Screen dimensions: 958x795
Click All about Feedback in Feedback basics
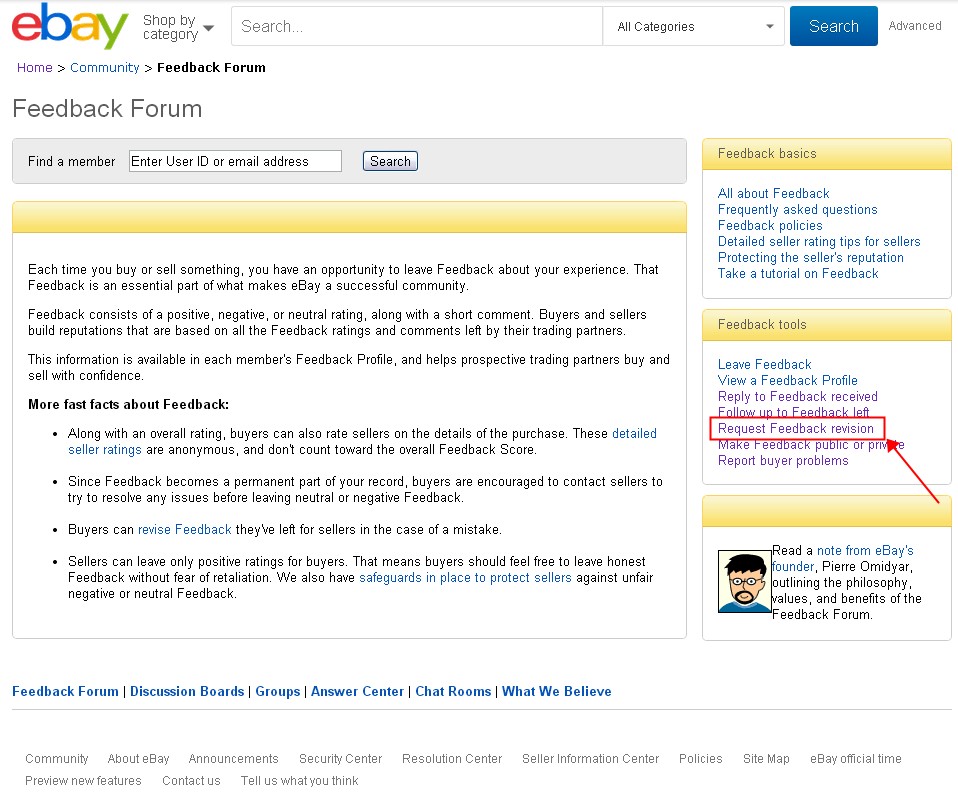coord(773,193)
